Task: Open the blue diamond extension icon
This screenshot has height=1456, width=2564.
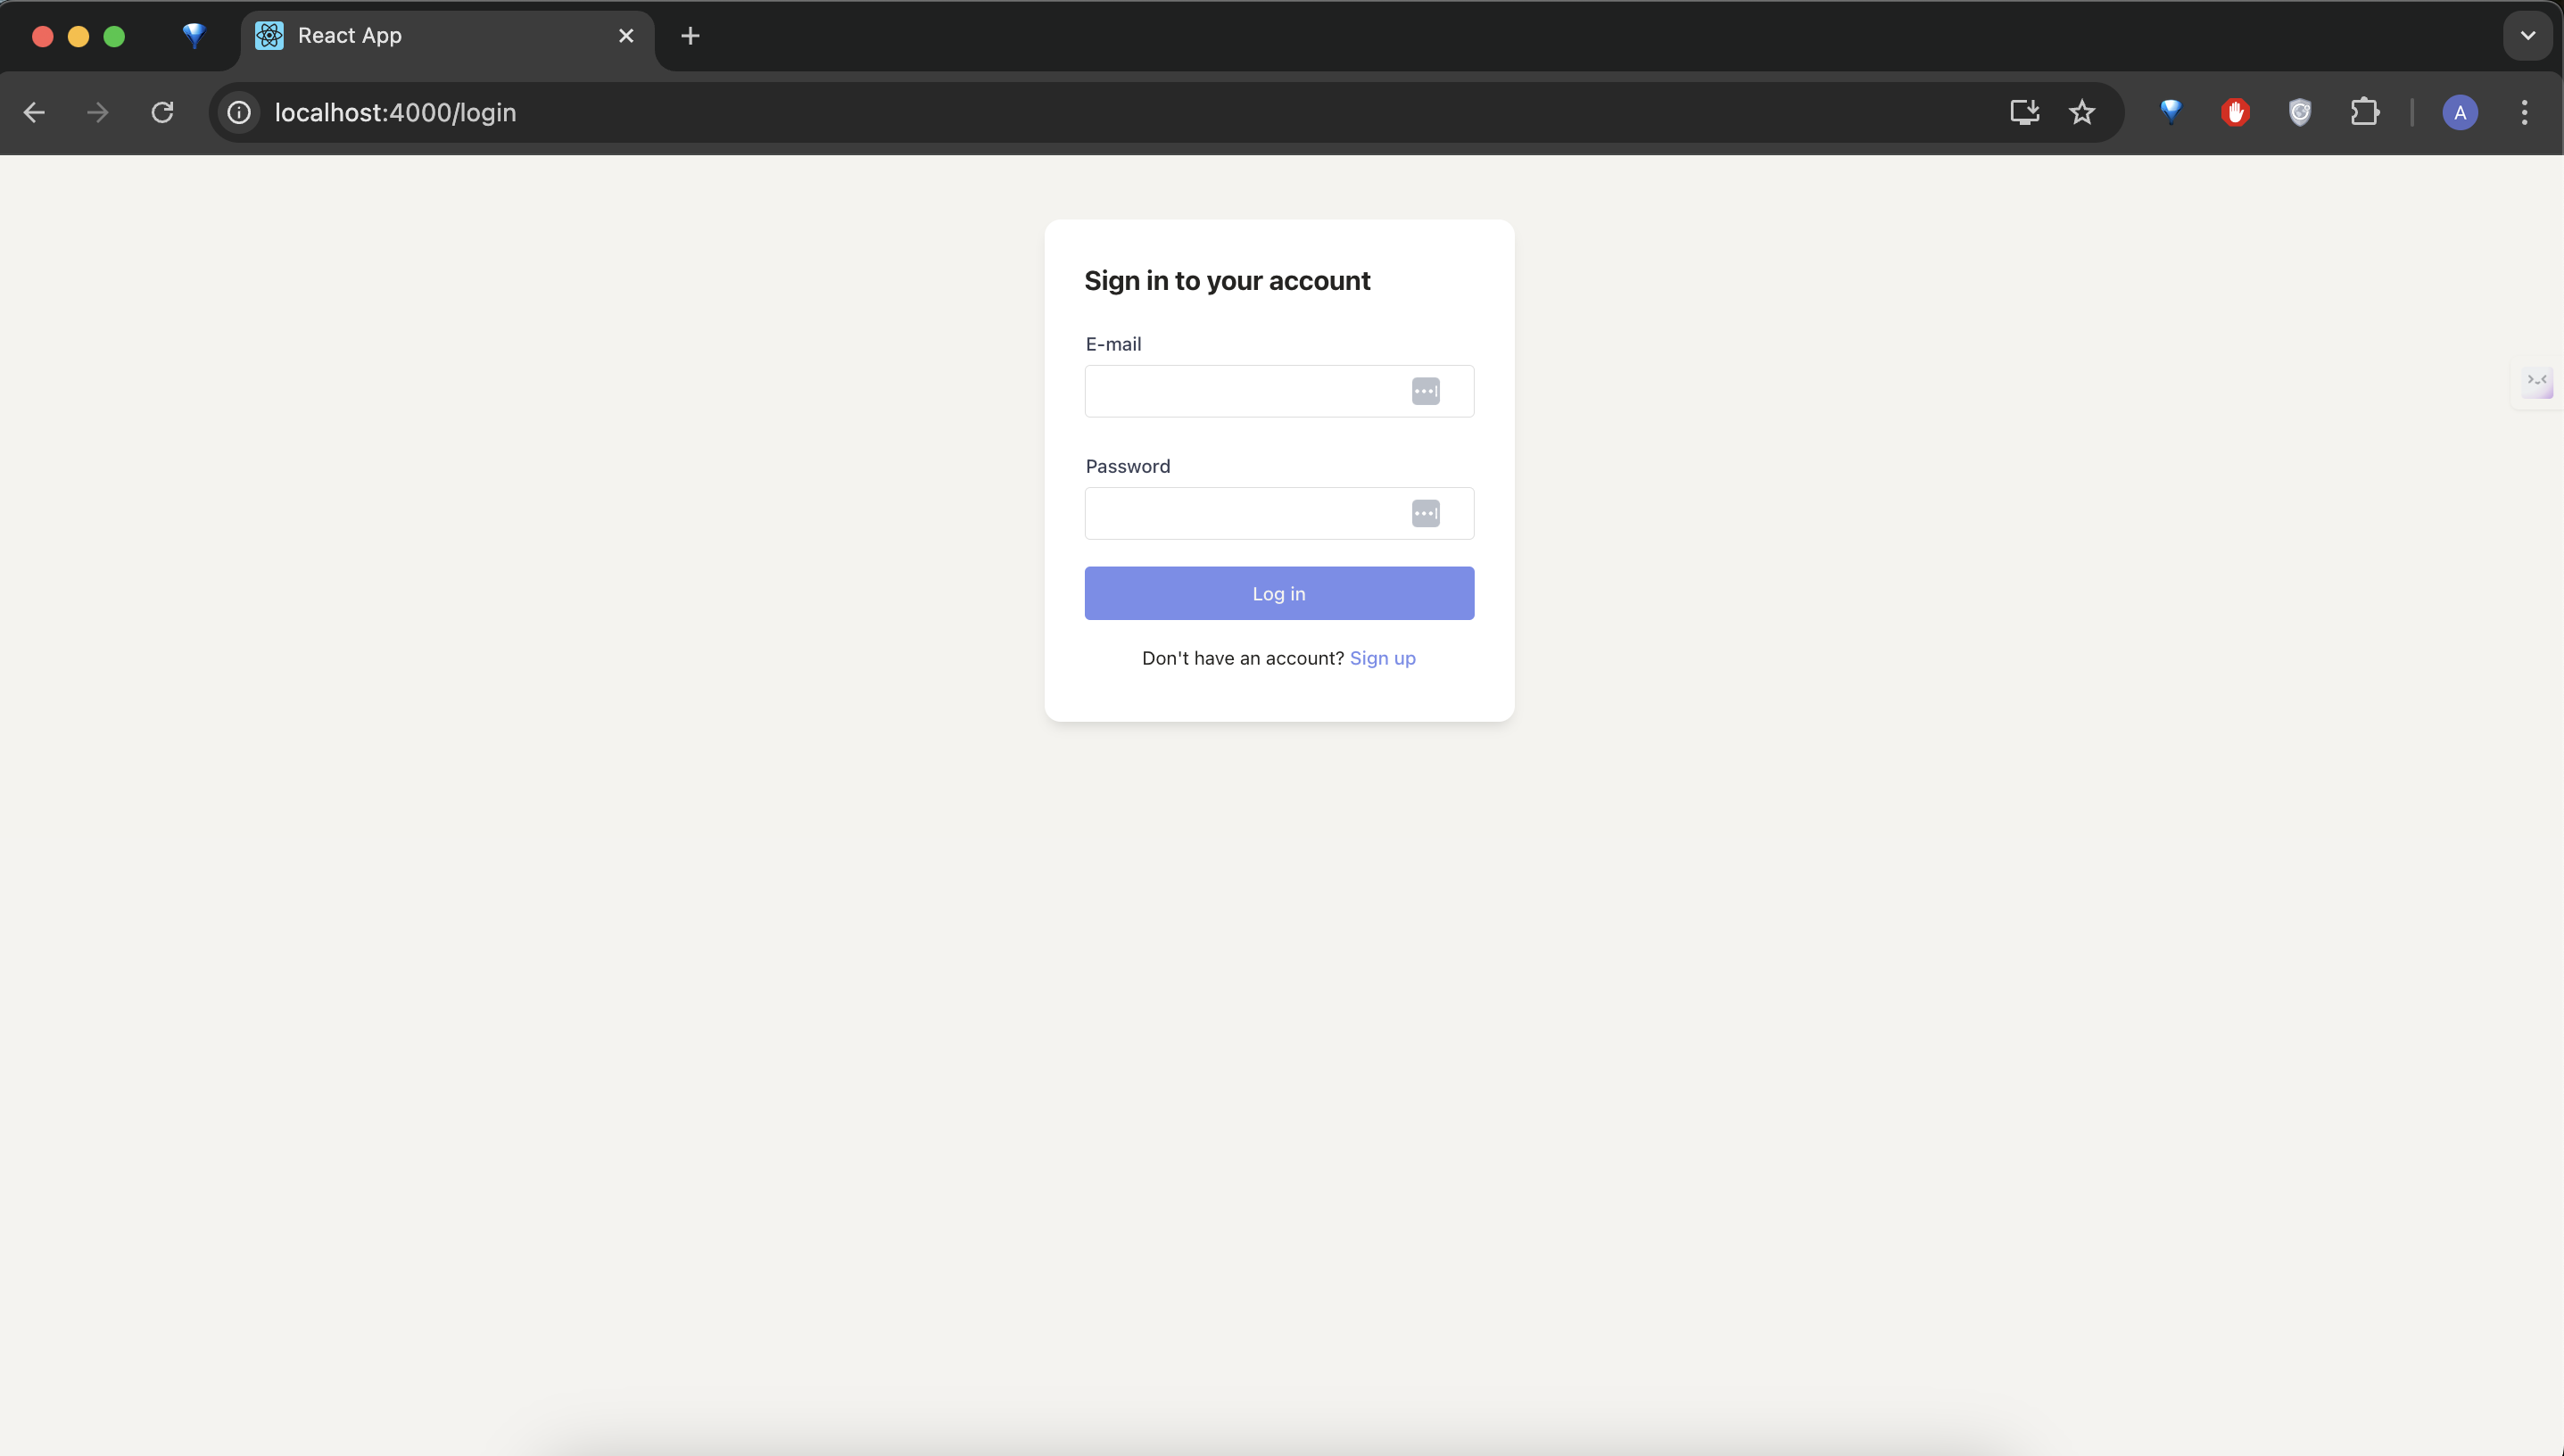Action: [x=2171, y=112]
